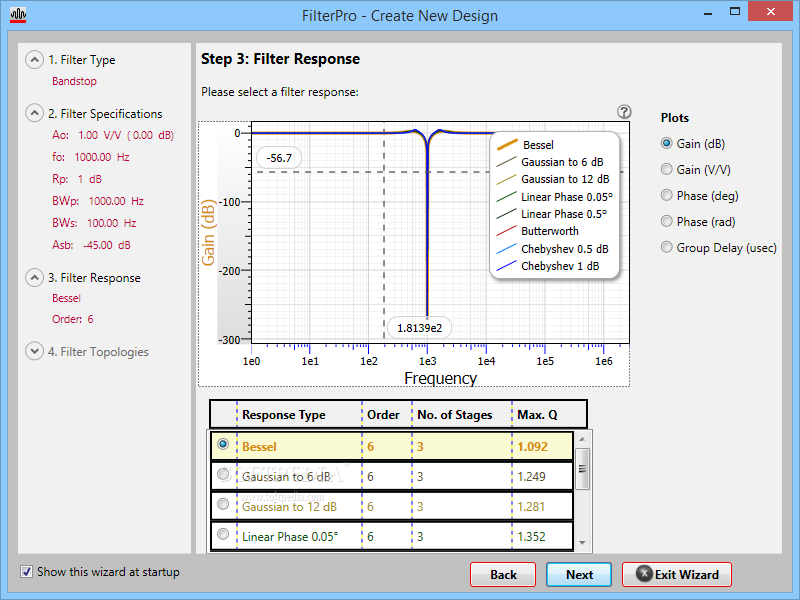Collapse the 3. Filter Response section
Viewport: 800px width, 600px height.
pyautogui.click(x=34, y=278)
